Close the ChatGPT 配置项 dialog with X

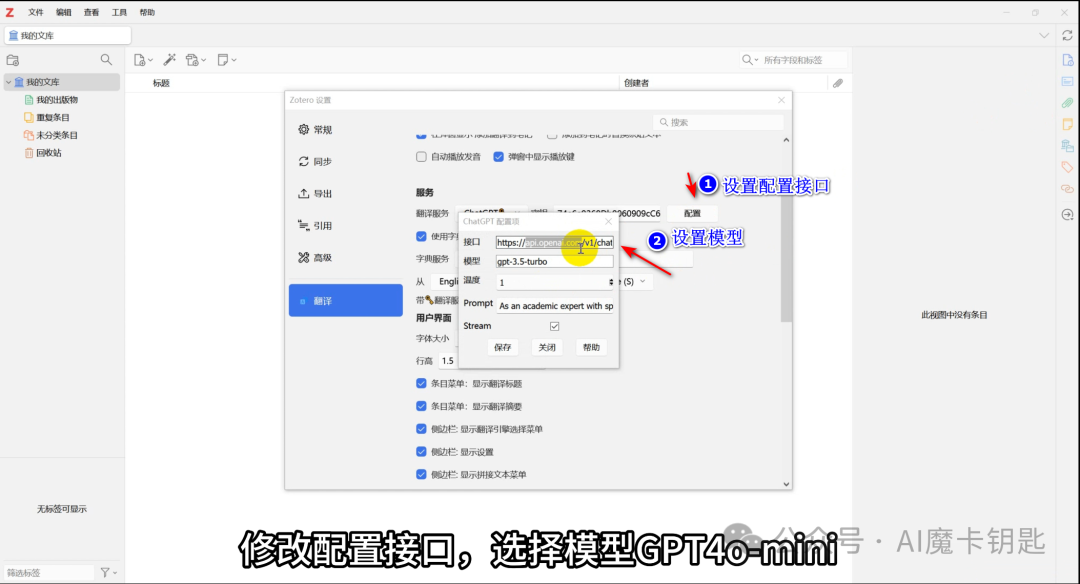pos(608,221)
